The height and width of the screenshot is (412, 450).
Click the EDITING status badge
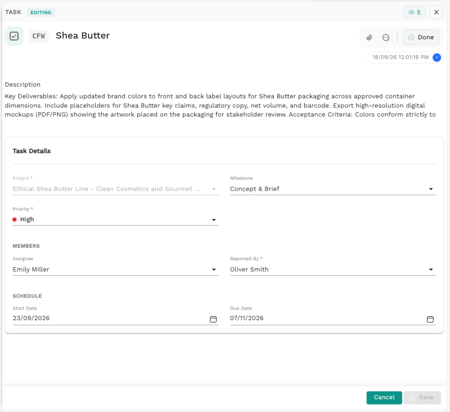pyautogui.click(x=41, y=12)
